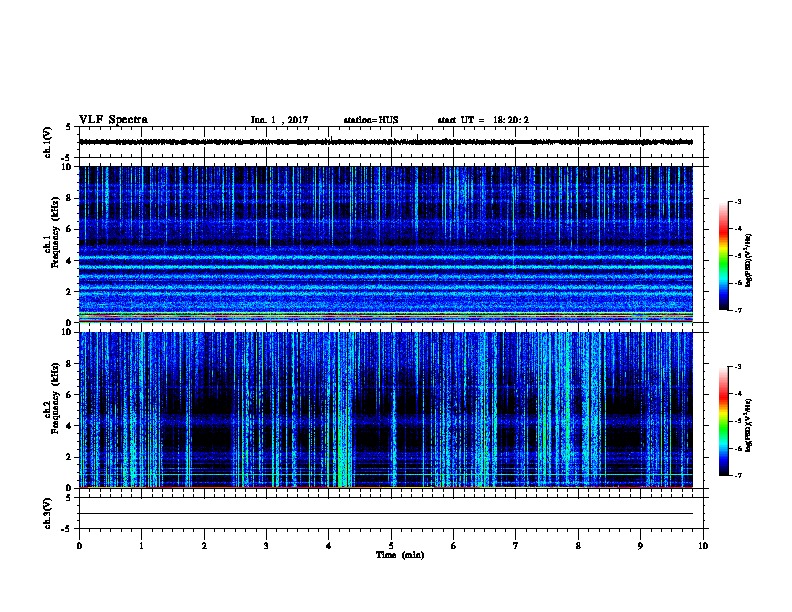Click the "10" tick on the time axis

[x=703, y=546]
